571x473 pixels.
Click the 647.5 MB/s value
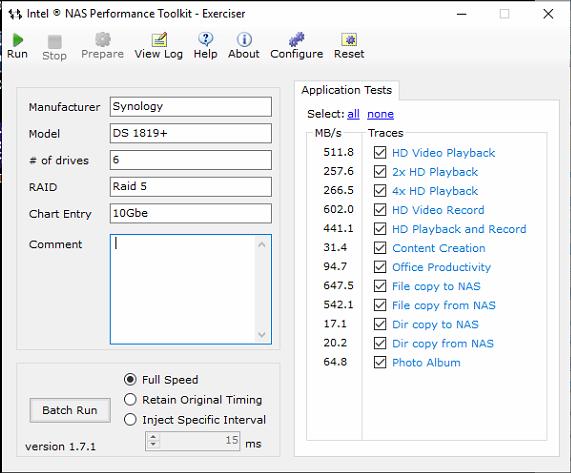pyautogui.click(x=338, y=285)
